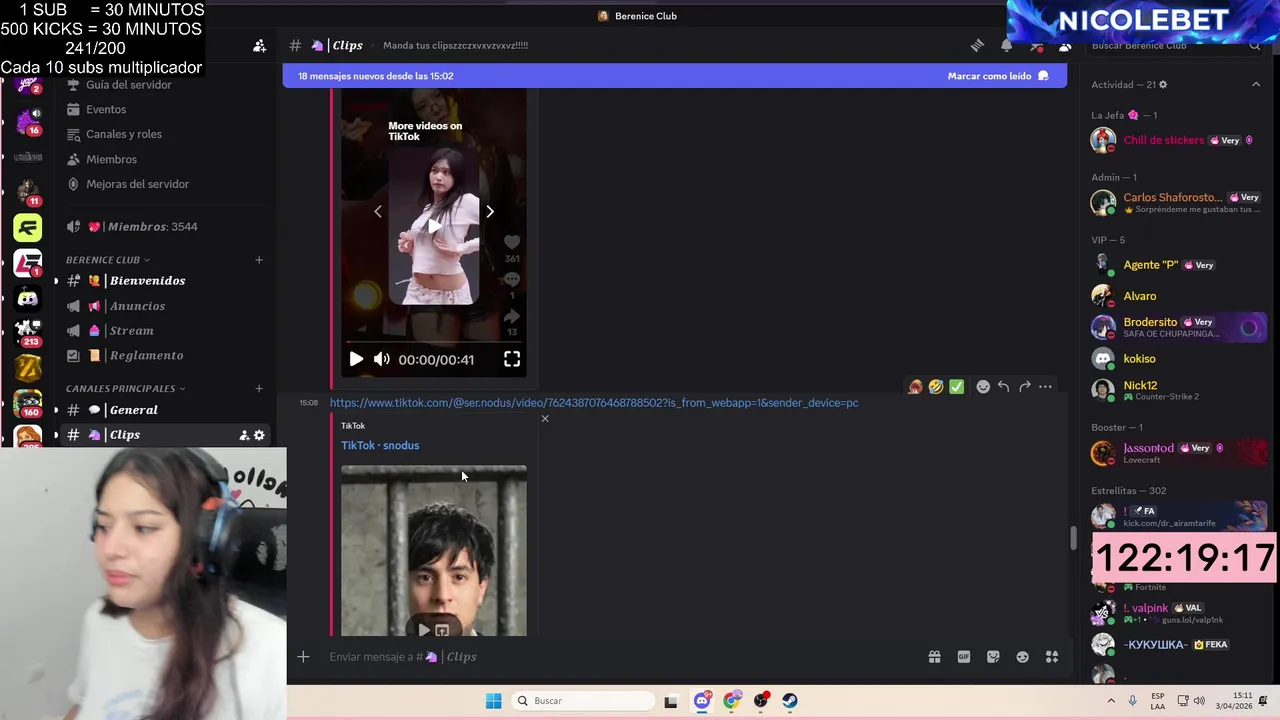The image size is (1280, 720).
Task: Mute the first TikTok video volume
Action: click(x=382, y=359)
